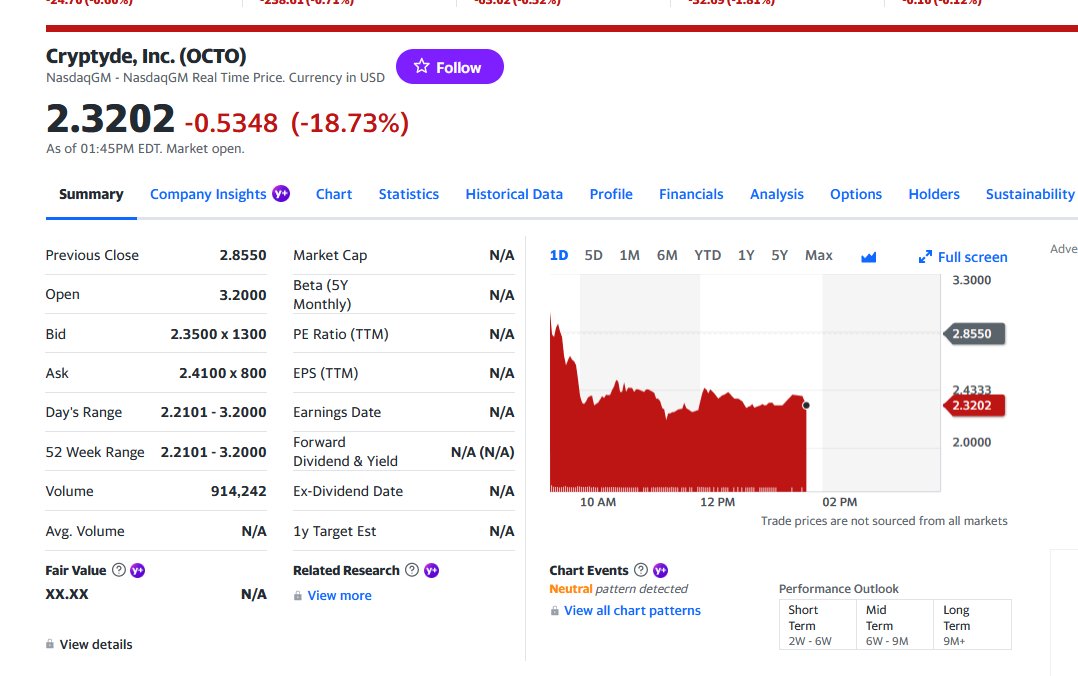The image size is (1078, 676).
Task: Open the Related Research help question icon
Action: pos(412,570)
